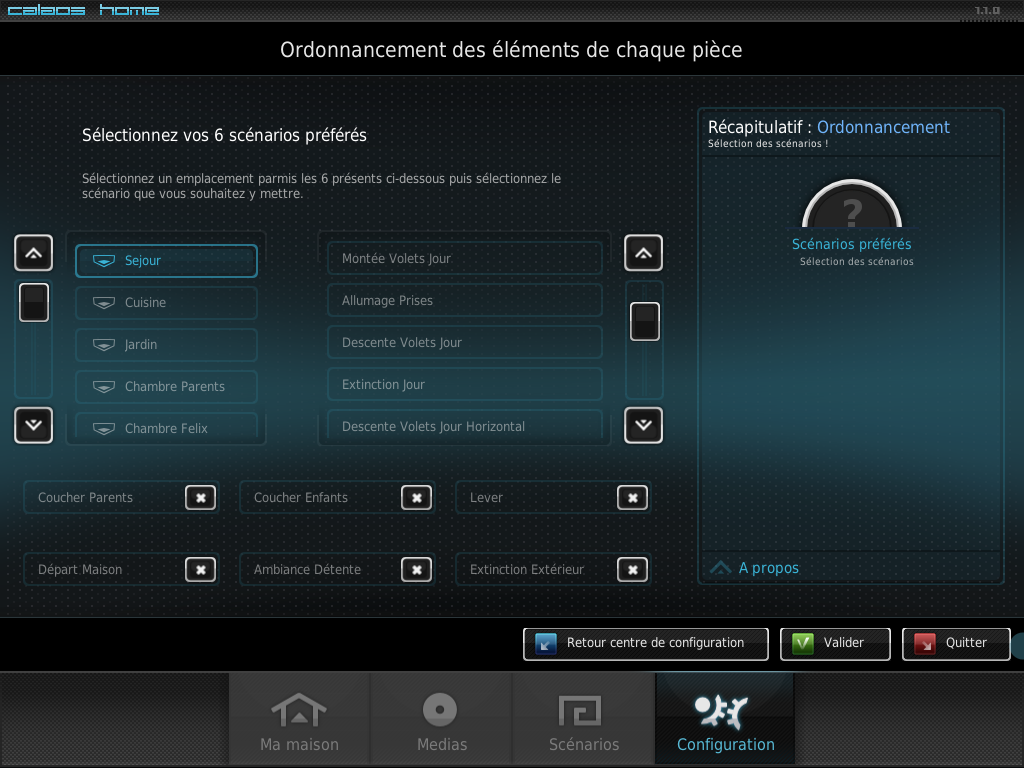Choose the Descente Volets Jour scenario
Image resolution: width=1024 pixels, height=768 pixels.
[464, 342]
